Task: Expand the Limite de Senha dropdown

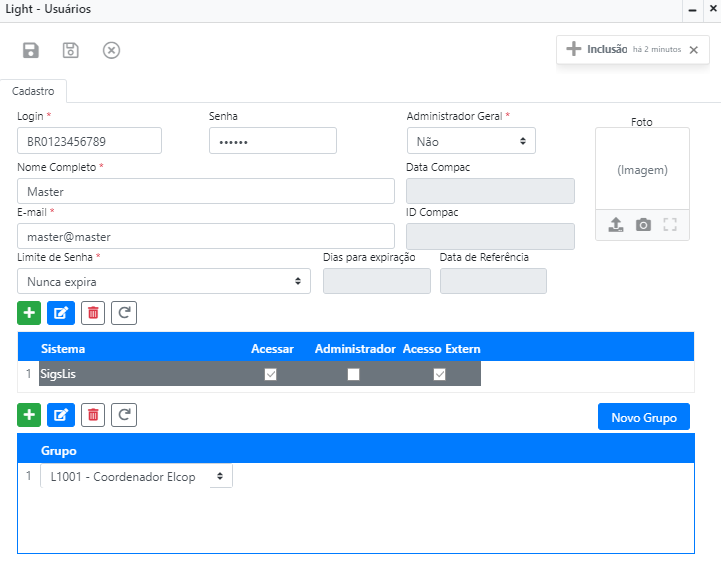Action: (x=164, y=281)
